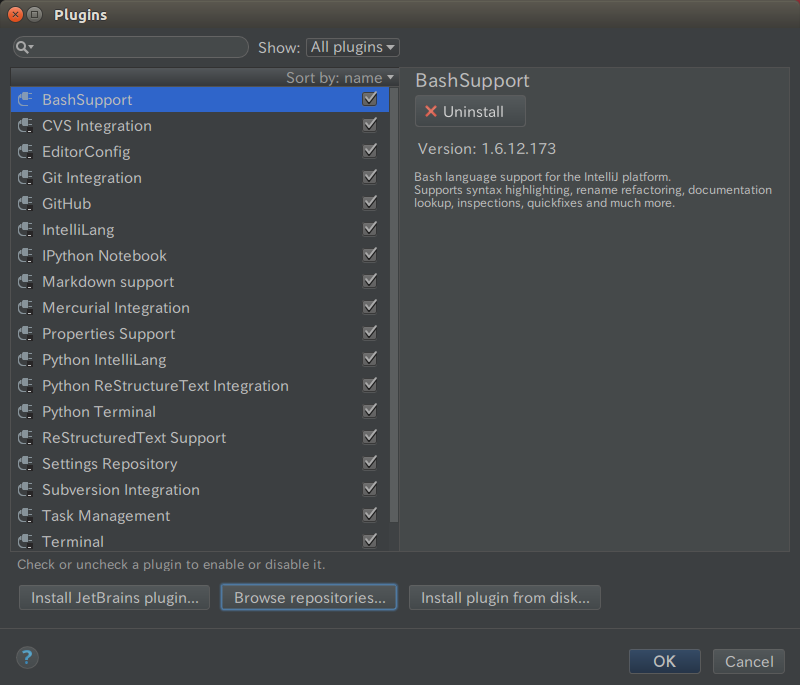800x685 pixels.
Task: Click the Python Terminal plugin icon
Action: [26, 412]
